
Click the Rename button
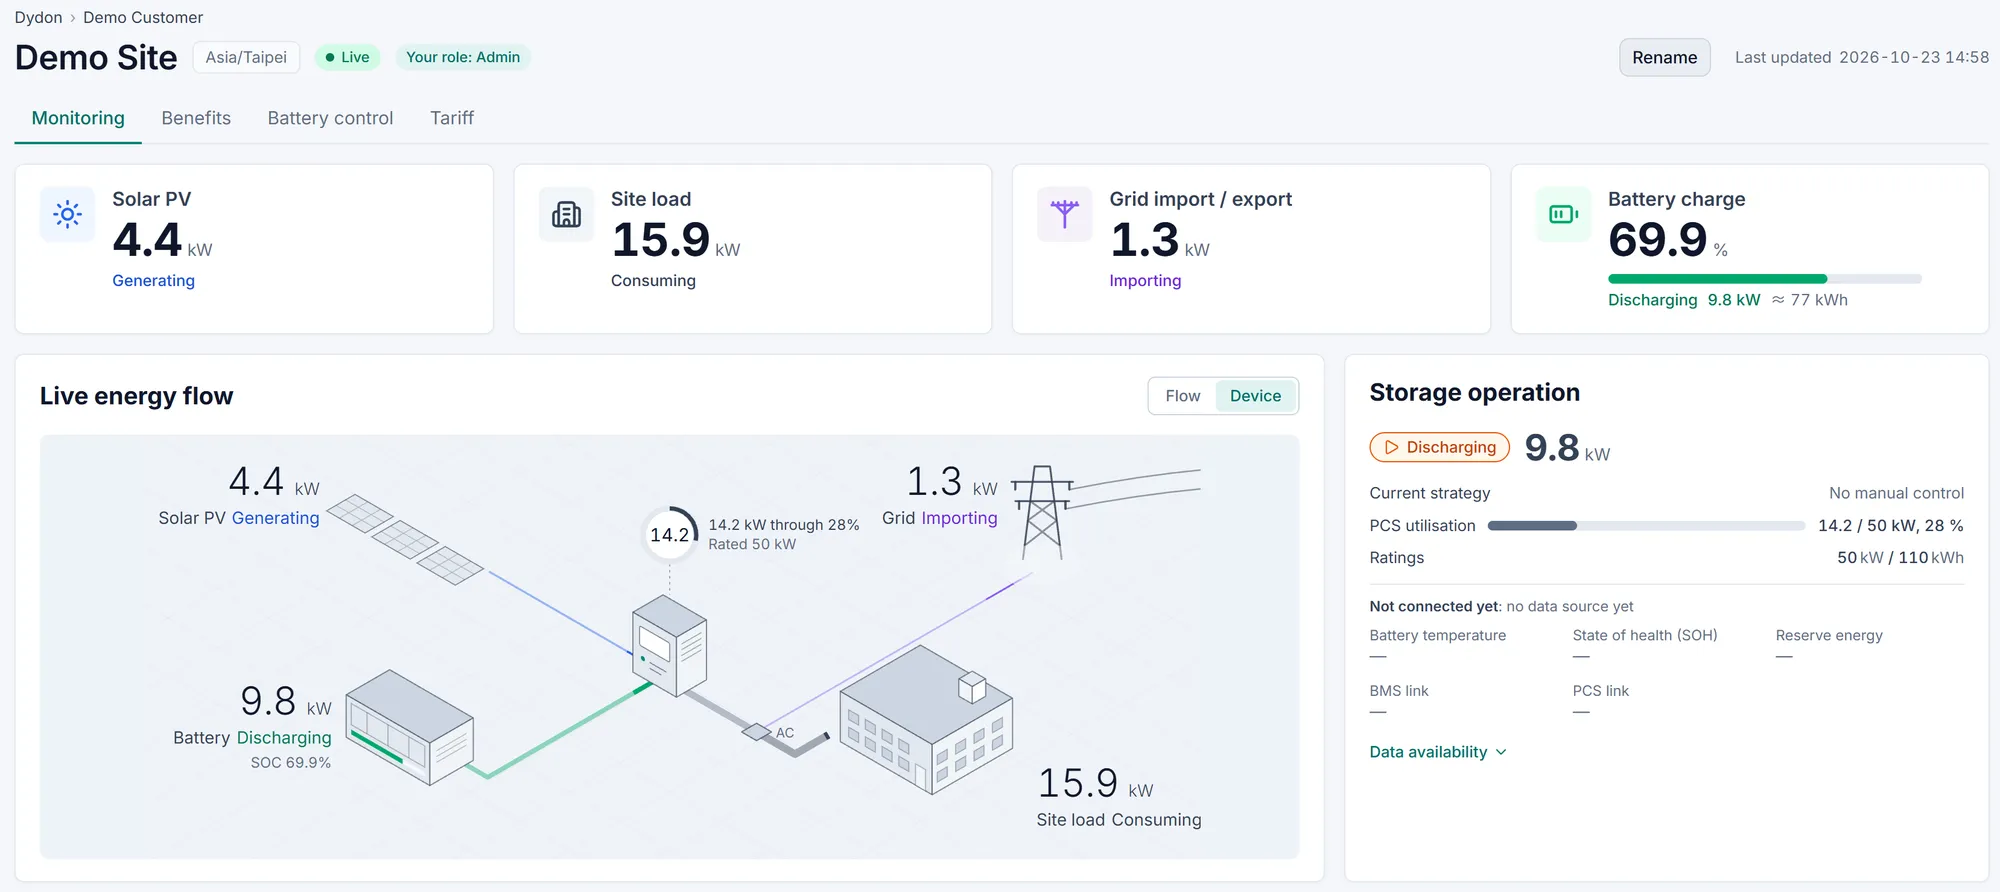tap(1665, 57)
